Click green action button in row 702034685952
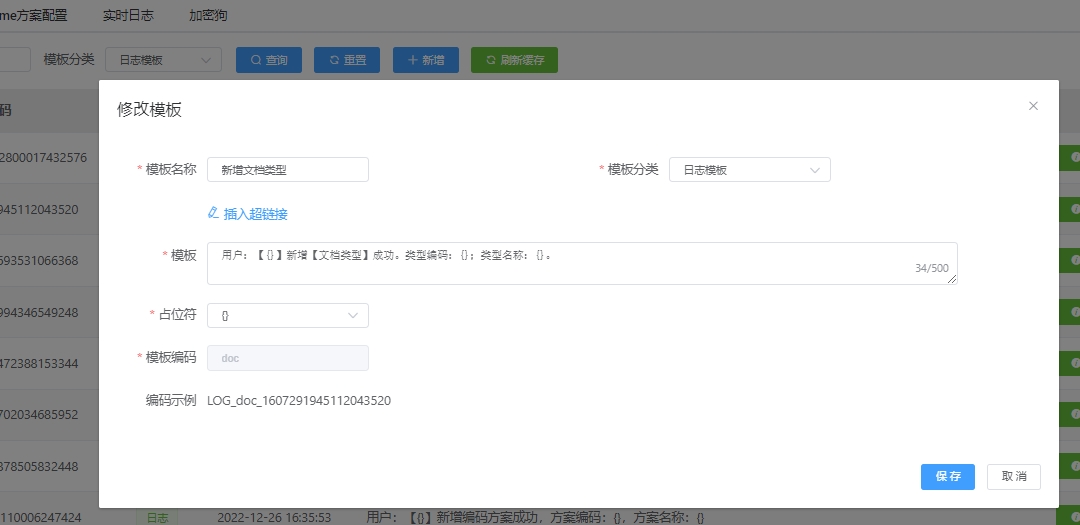This screenshot has width=1080, height=525. [x=1069, y=415]
